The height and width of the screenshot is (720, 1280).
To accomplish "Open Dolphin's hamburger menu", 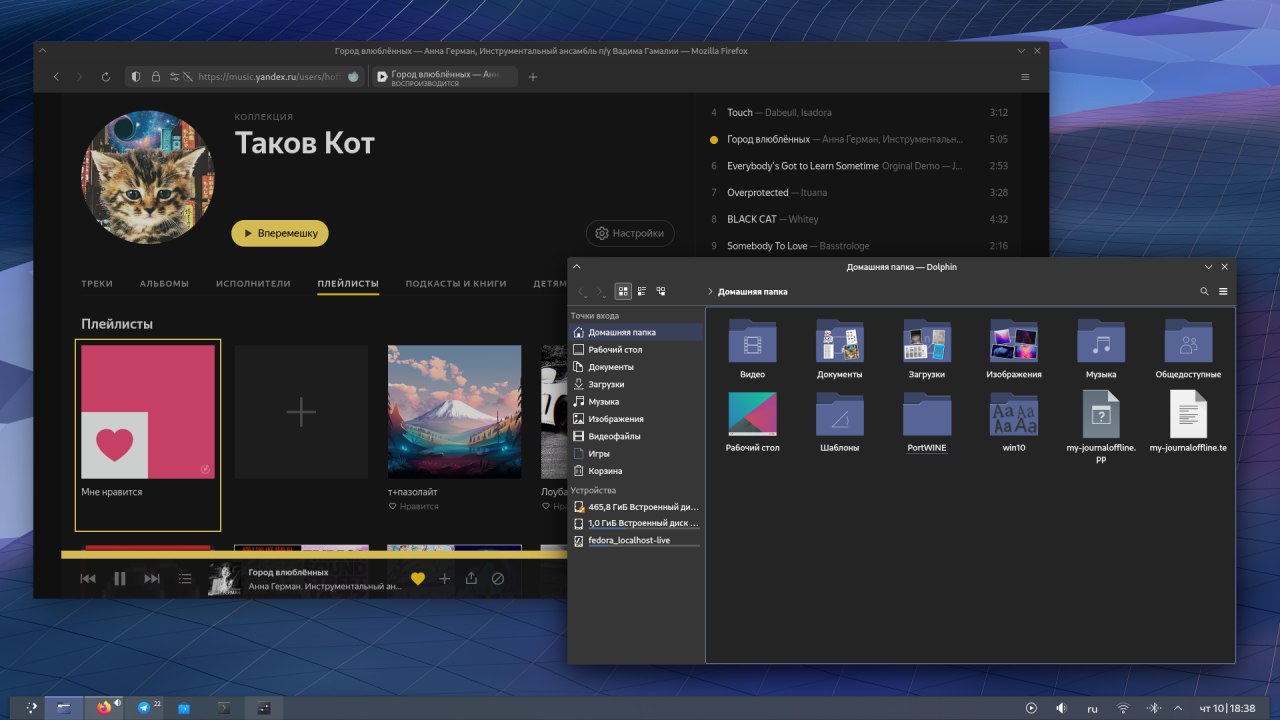I will (1223, 292).
